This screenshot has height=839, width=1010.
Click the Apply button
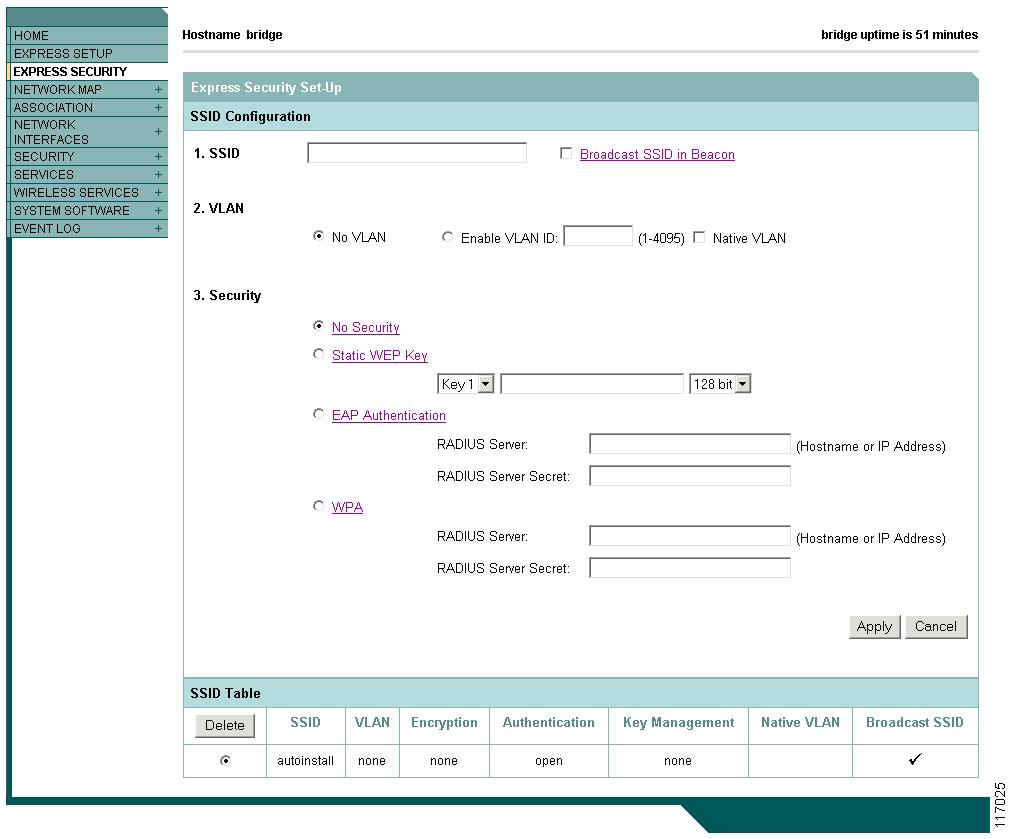874,627
